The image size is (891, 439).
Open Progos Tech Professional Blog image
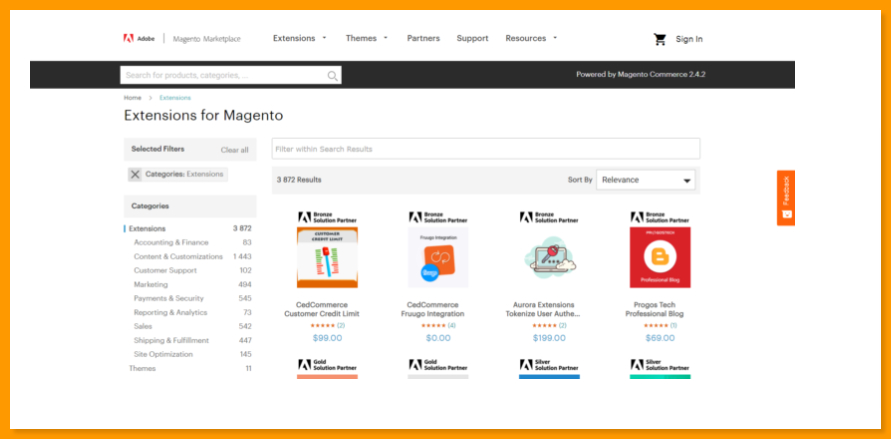pyautogui.click(x=660, y=258)
